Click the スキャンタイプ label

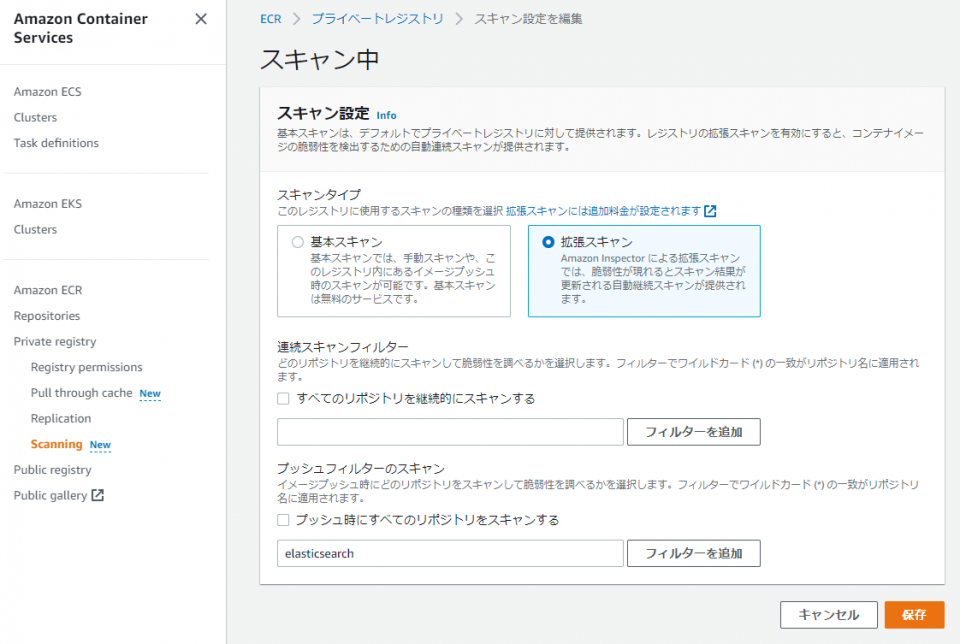click(x=319, y=195)
